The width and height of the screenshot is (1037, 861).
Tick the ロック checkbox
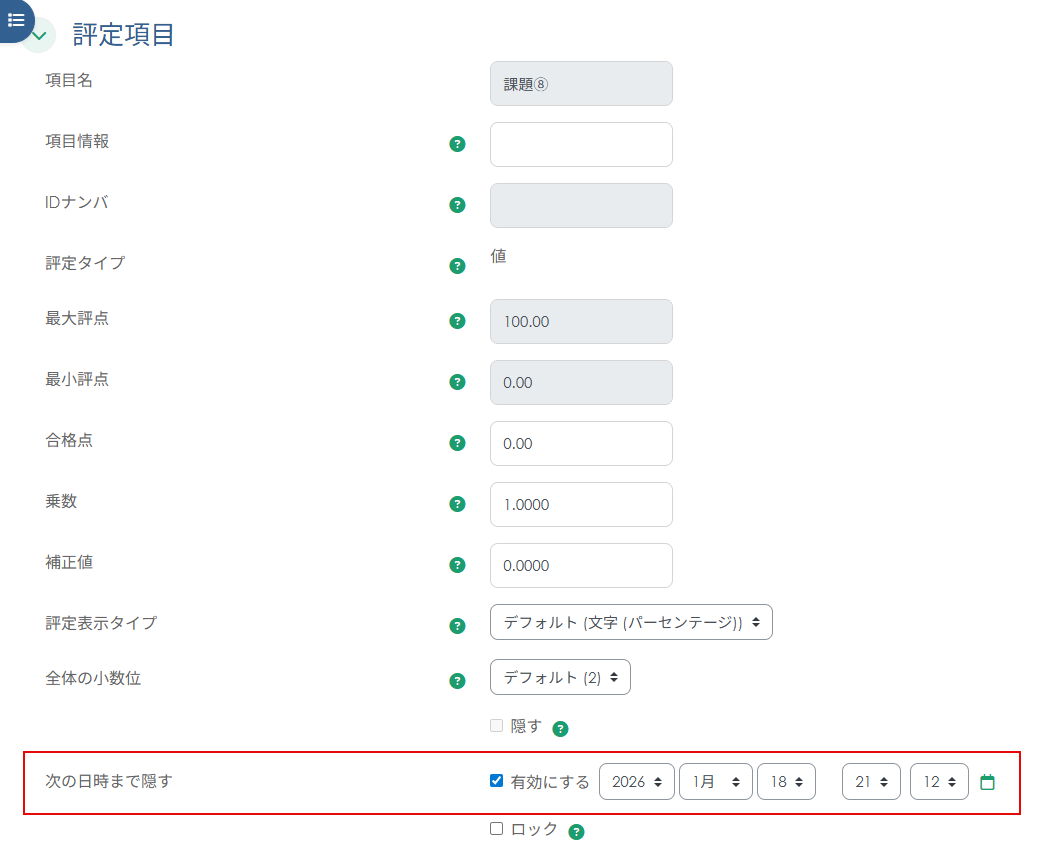point(497,829)
